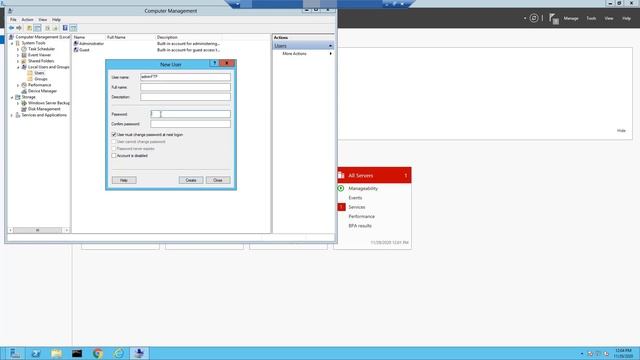Open Manageability under All Servers tile

pos(363,189)
